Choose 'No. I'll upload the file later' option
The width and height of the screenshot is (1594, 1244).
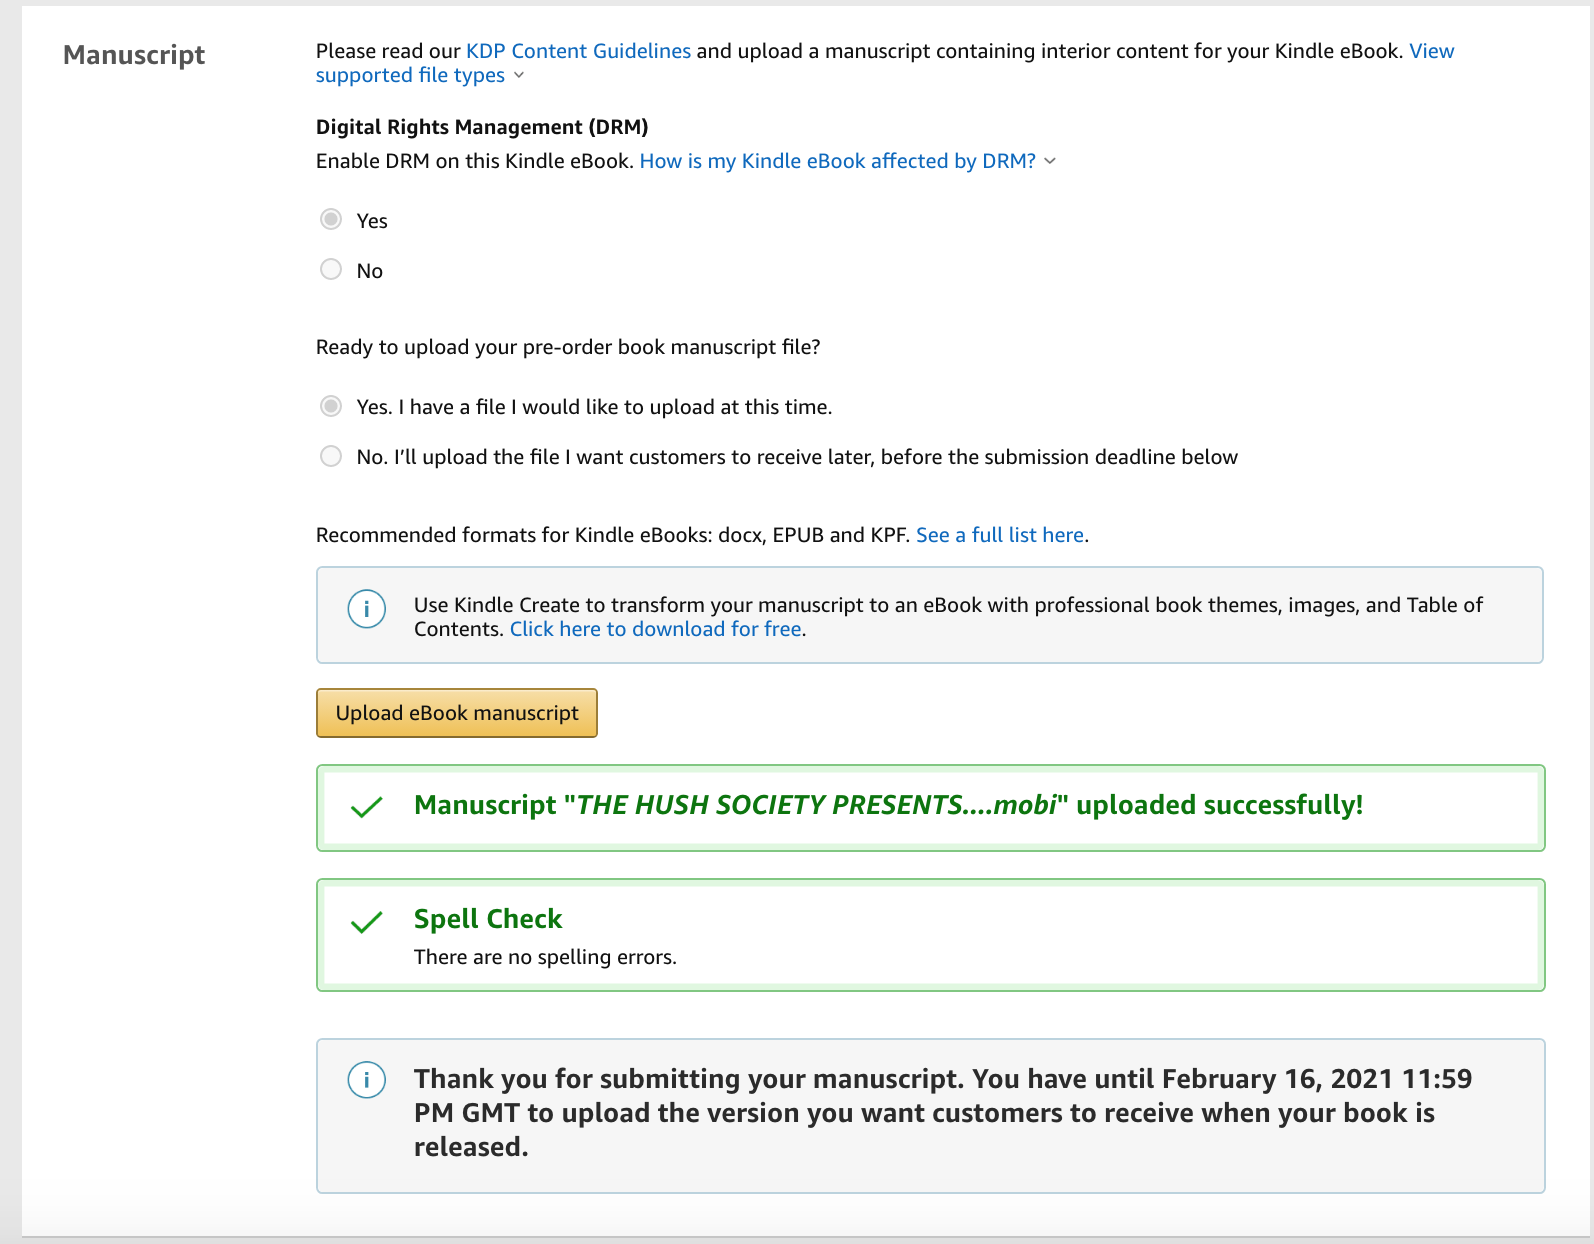[331, 456]
